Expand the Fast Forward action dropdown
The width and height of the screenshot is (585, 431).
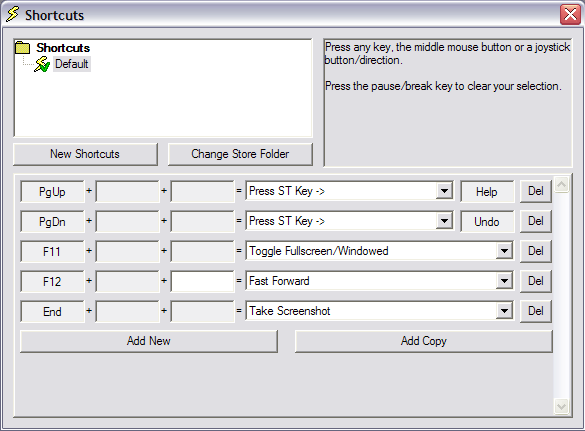click(x=504, y=281)
